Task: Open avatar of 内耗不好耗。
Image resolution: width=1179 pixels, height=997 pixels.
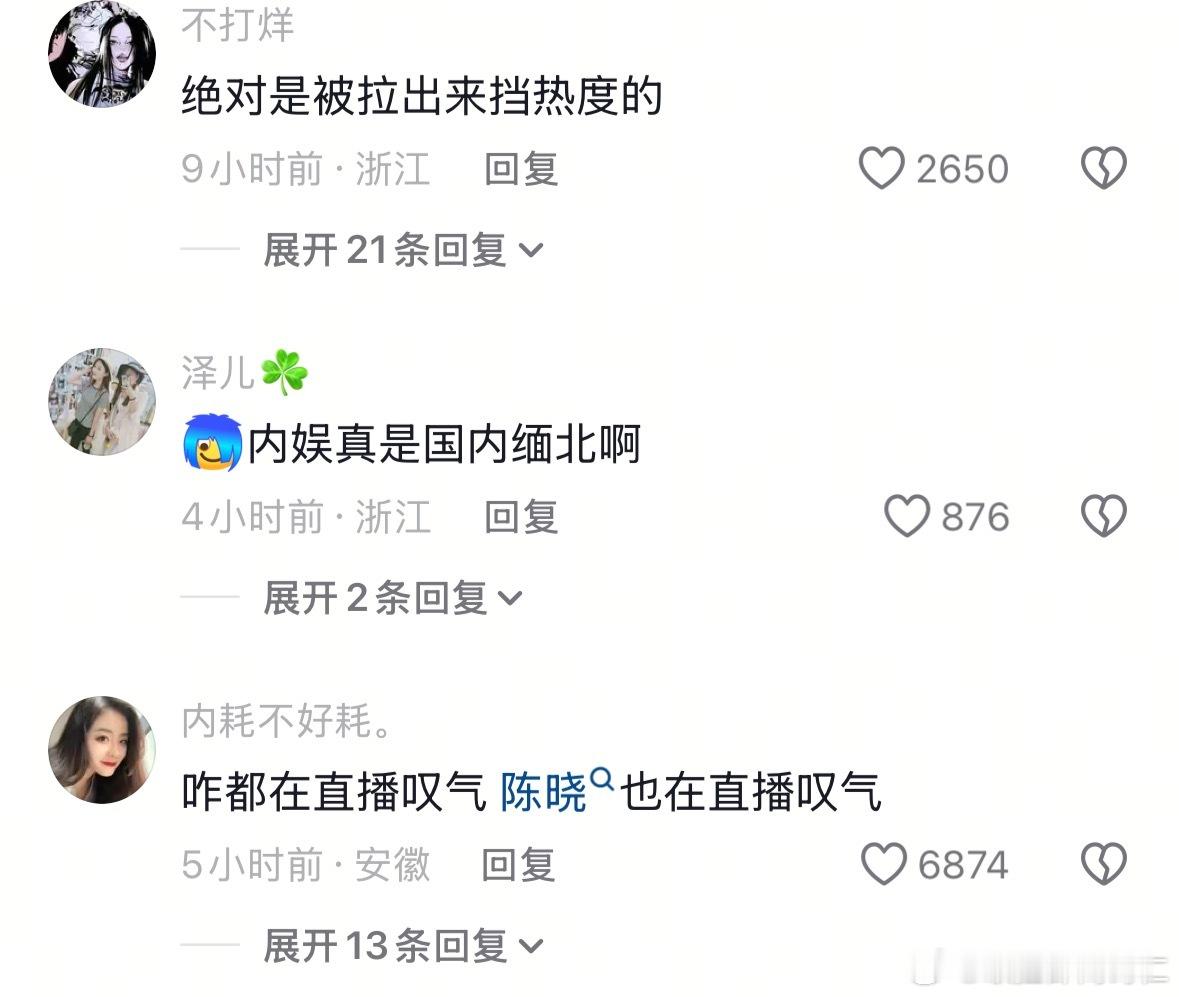Action: [102, 750]
